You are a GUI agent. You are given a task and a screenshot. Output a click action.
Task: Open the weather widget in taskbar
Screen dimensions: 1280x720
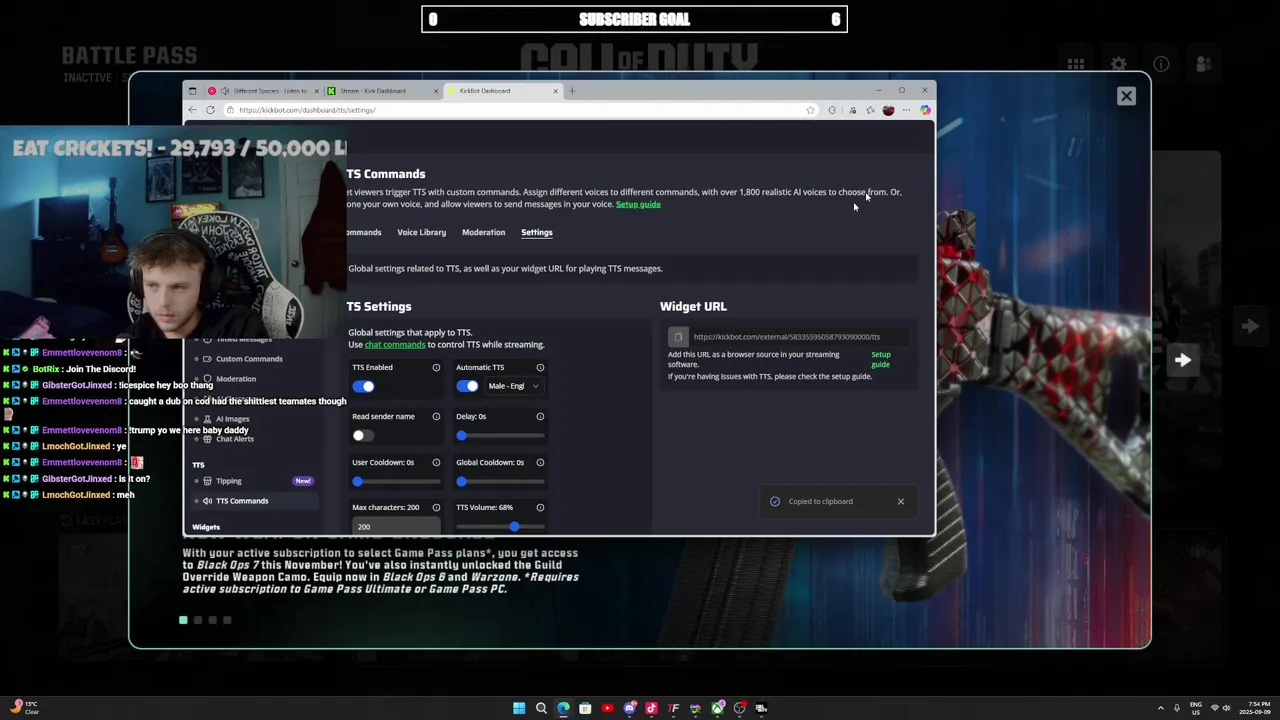pos(22,708)
